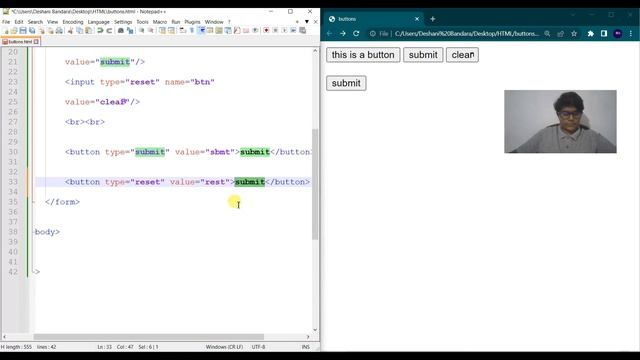Click the Zoom In toolbar icon

pyautogui.click(x=141, y=31)
